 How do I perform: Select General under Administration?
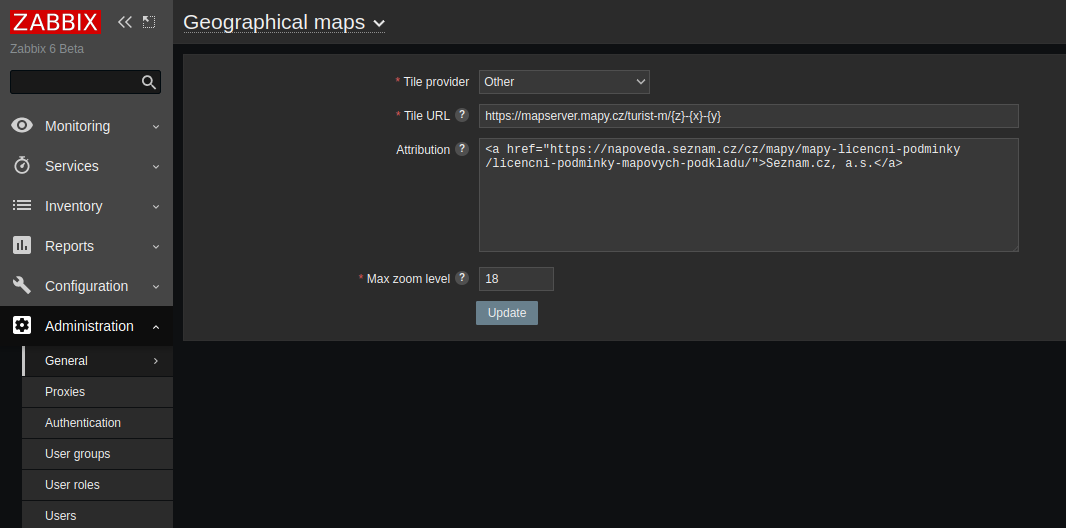(98, 361)
